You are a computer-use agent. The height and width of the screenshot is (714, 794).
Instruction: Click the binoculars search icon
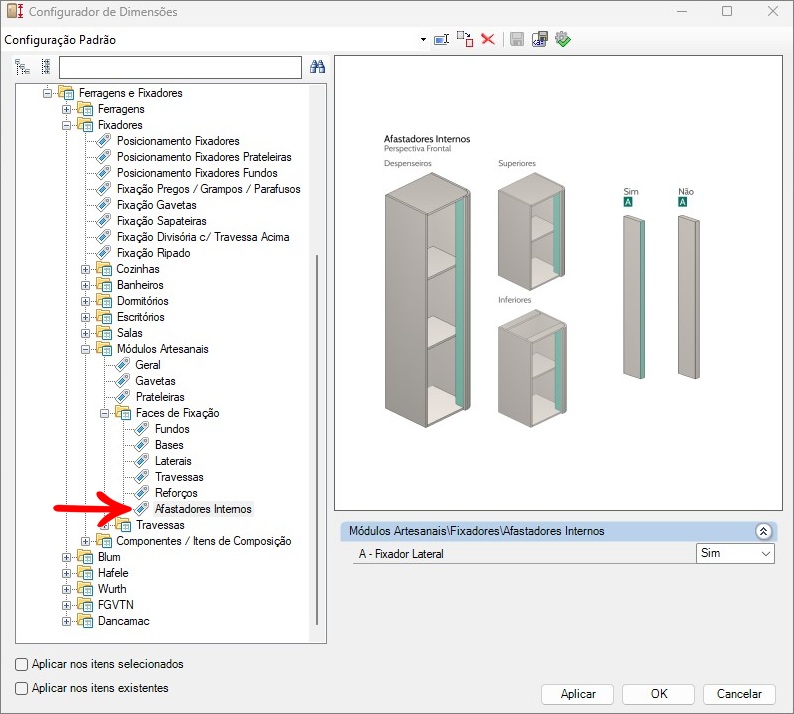click(317, 66)
